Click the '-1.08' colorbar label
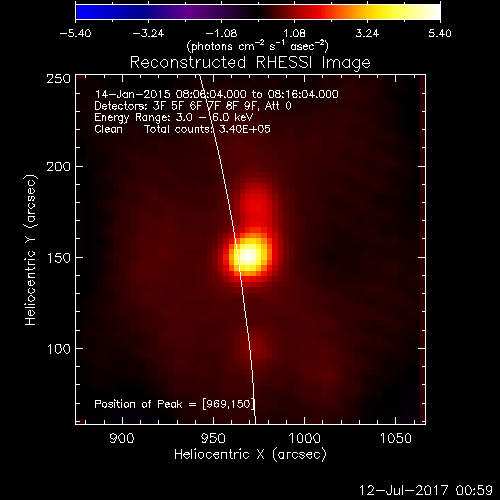Screen dimensions: 500x500 pos(221,33)
